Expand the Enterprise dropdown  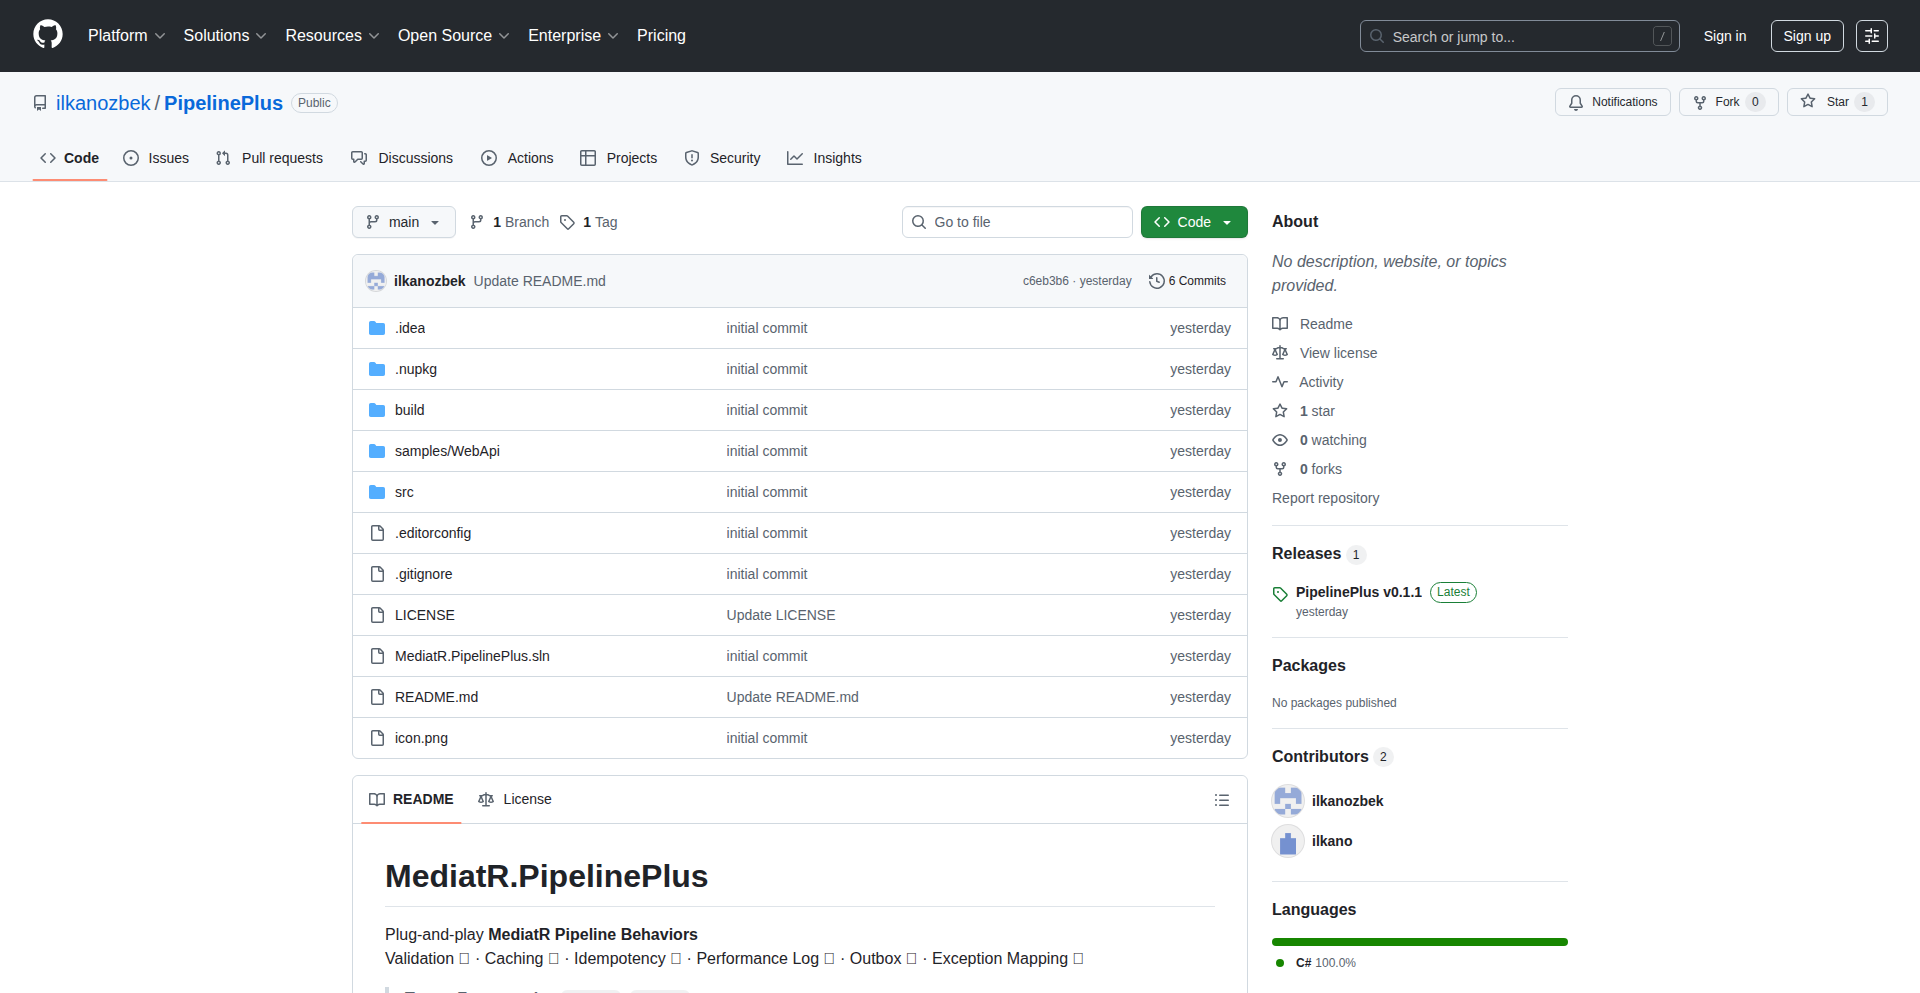pyautogui.click(x=573, y=36)
